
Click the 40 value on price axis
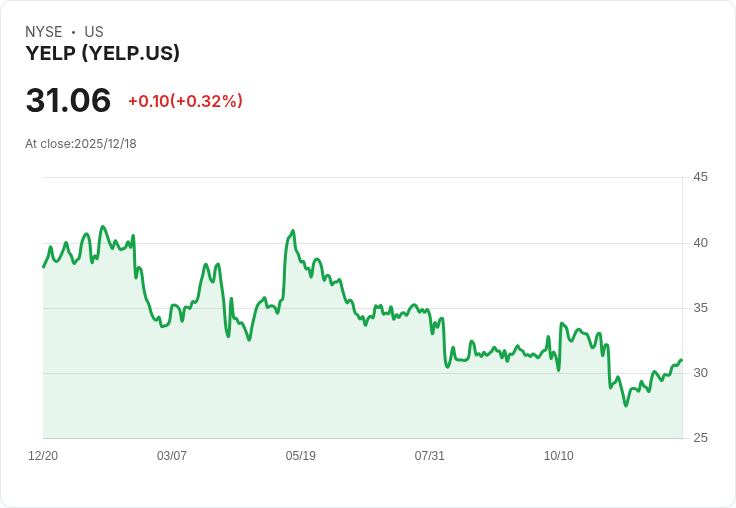tap(701, 242)
